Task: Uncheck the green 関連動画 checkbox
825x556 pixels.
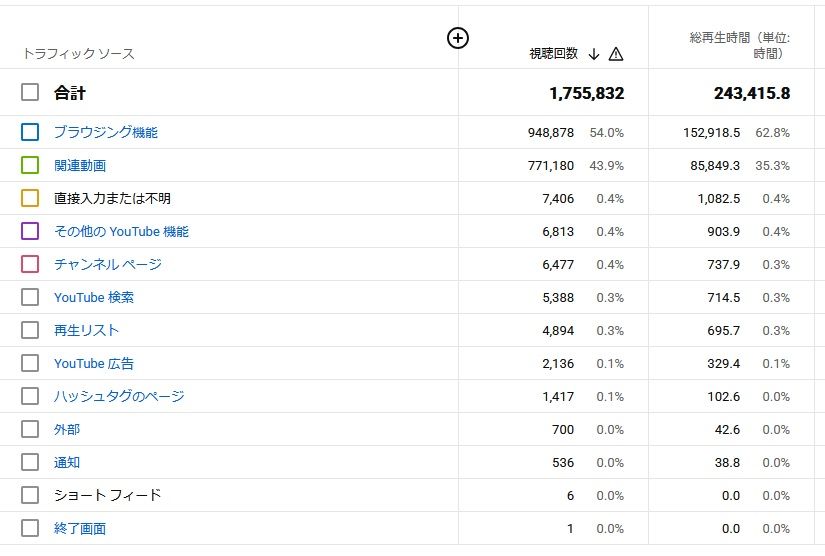Action: tap(30, 165)
